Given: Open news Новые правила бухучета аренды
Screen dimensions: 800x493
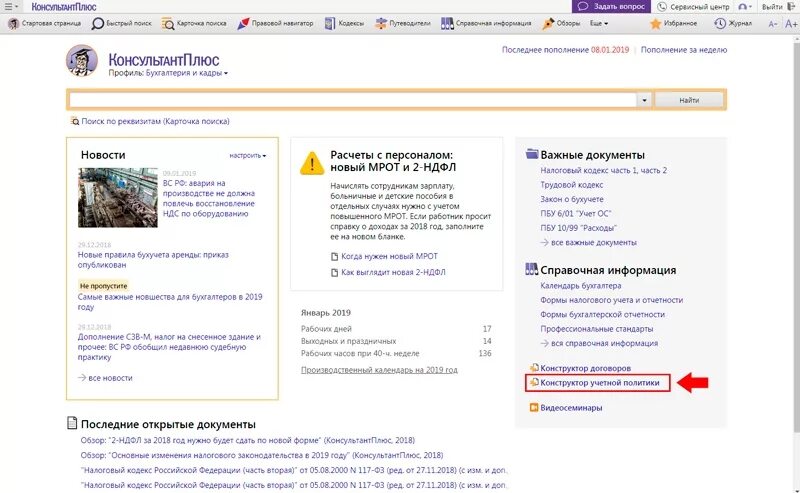Looking at the screenshot, I should coord(153,260).
